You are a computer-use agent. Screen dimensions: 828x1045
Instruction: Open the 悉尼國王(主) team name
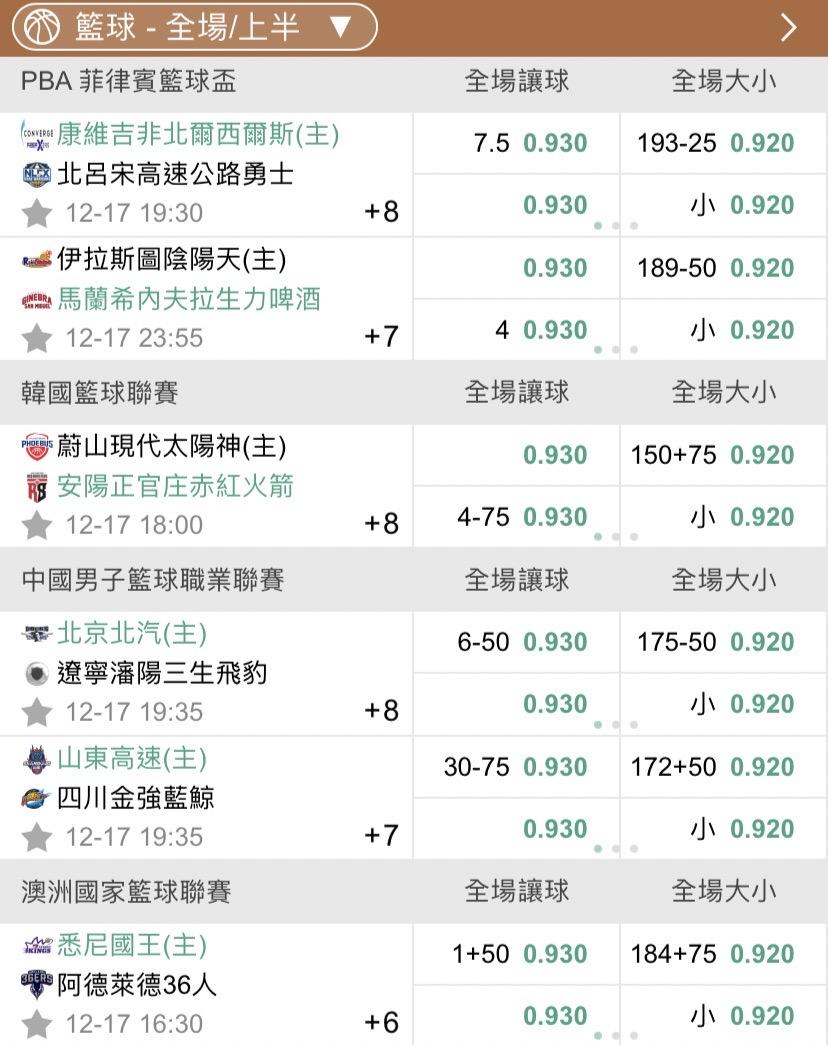point(132,945)
